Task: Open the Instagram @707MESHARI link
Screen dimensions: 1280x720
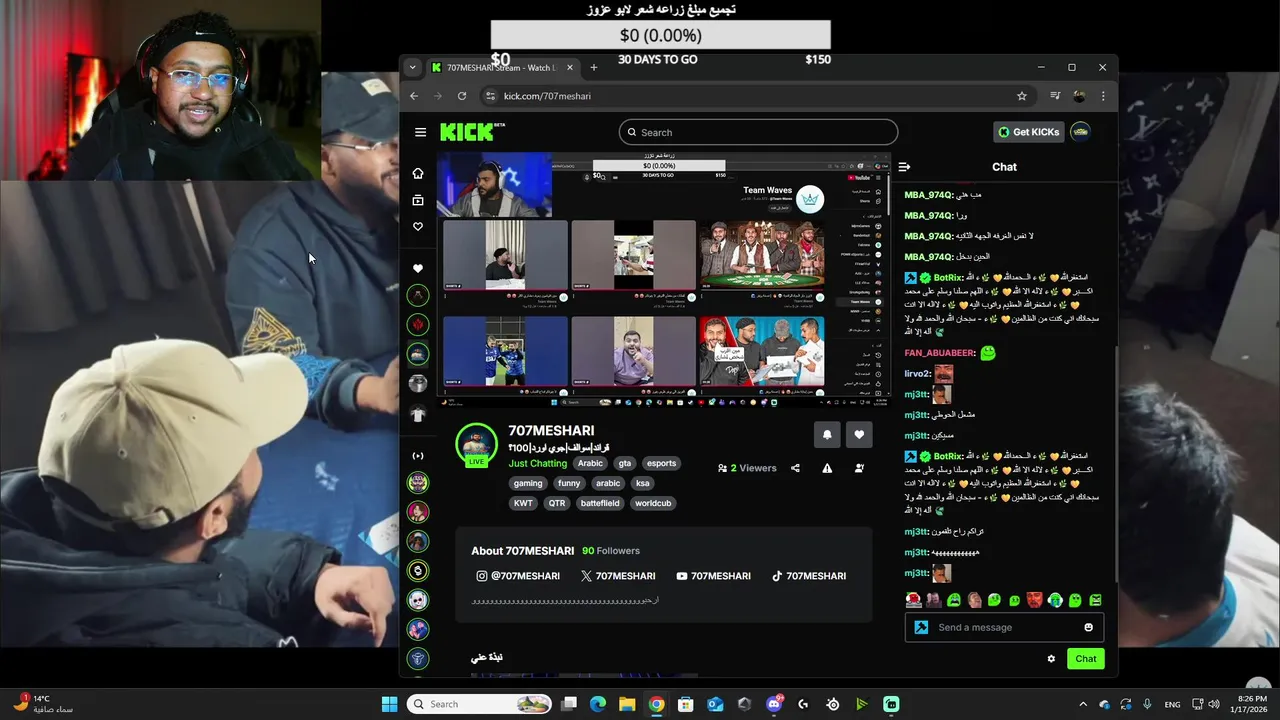Action: click(517, 576)
